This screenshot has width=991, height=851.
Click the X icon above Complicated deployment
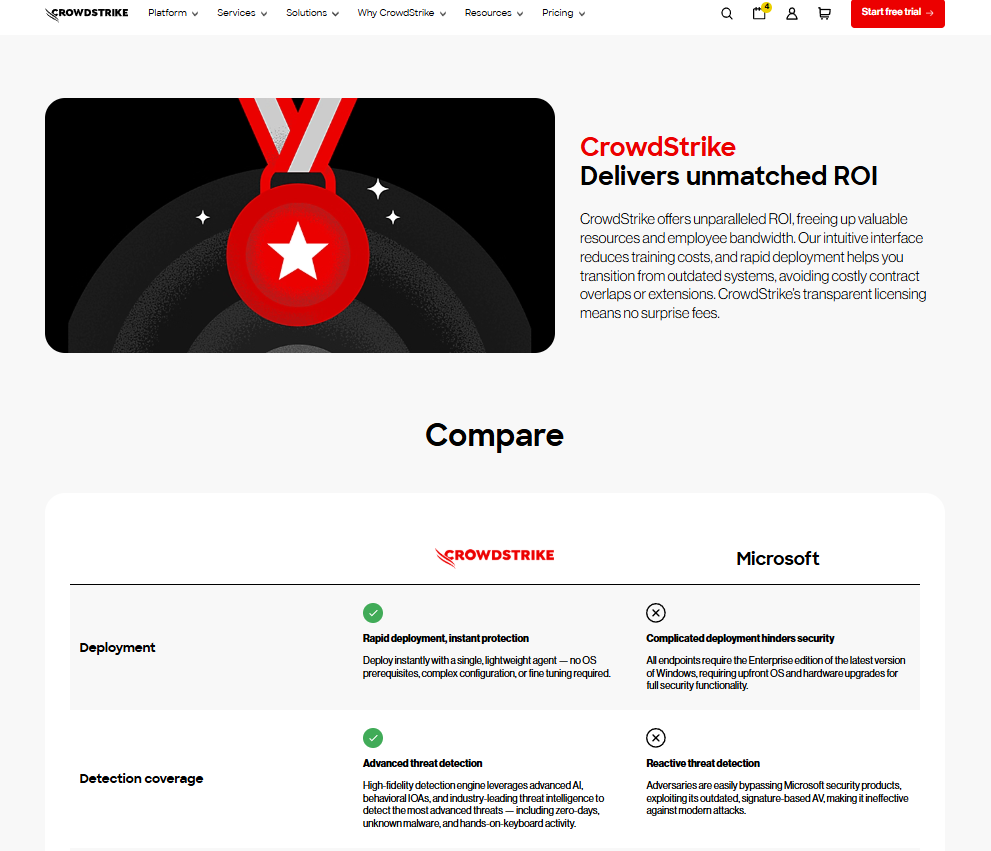(x=656, y=613)
